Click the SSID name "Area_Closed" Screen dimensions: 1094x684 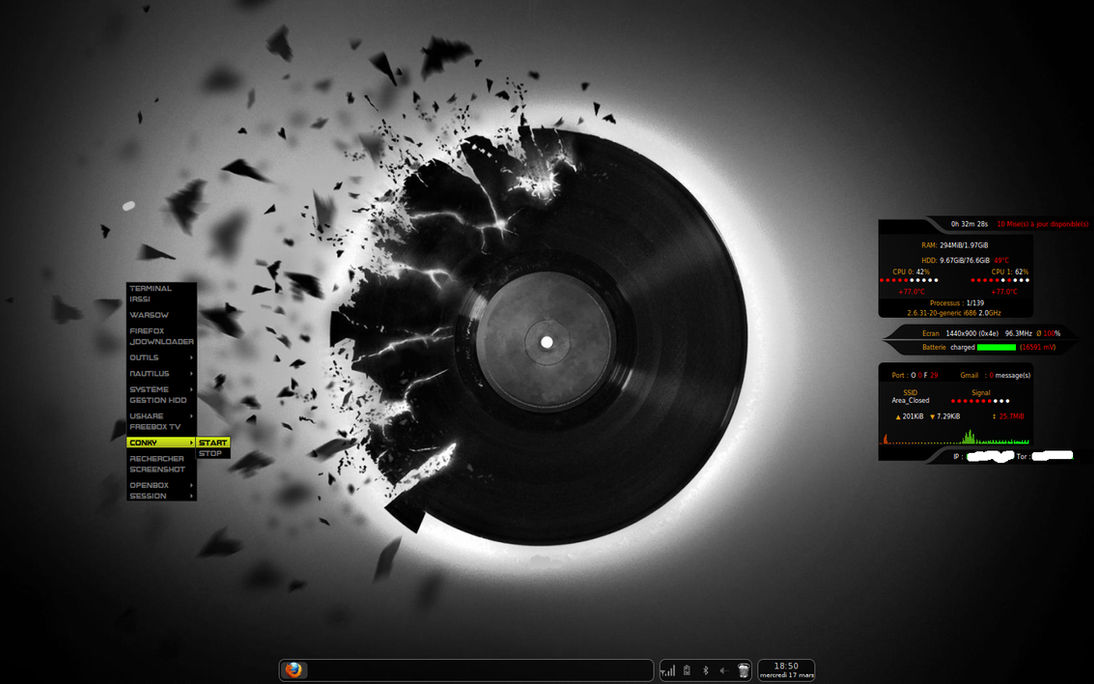click(x=910, y=401)
